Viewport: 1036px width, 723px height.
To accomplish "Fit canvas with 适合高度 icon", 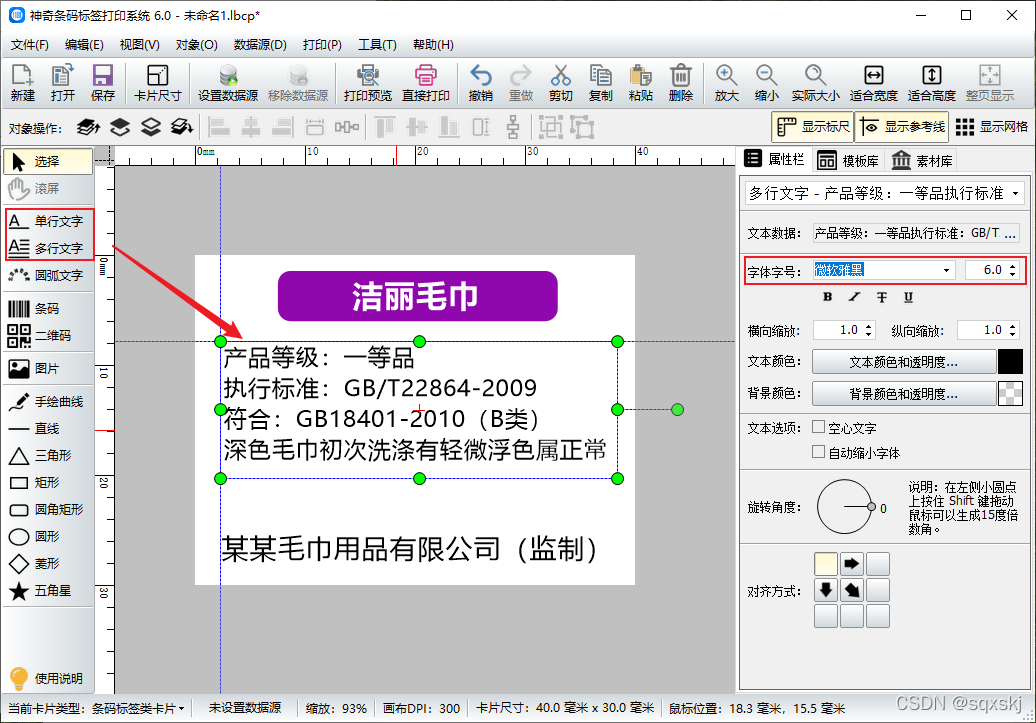I will click(x=932, y=83).
